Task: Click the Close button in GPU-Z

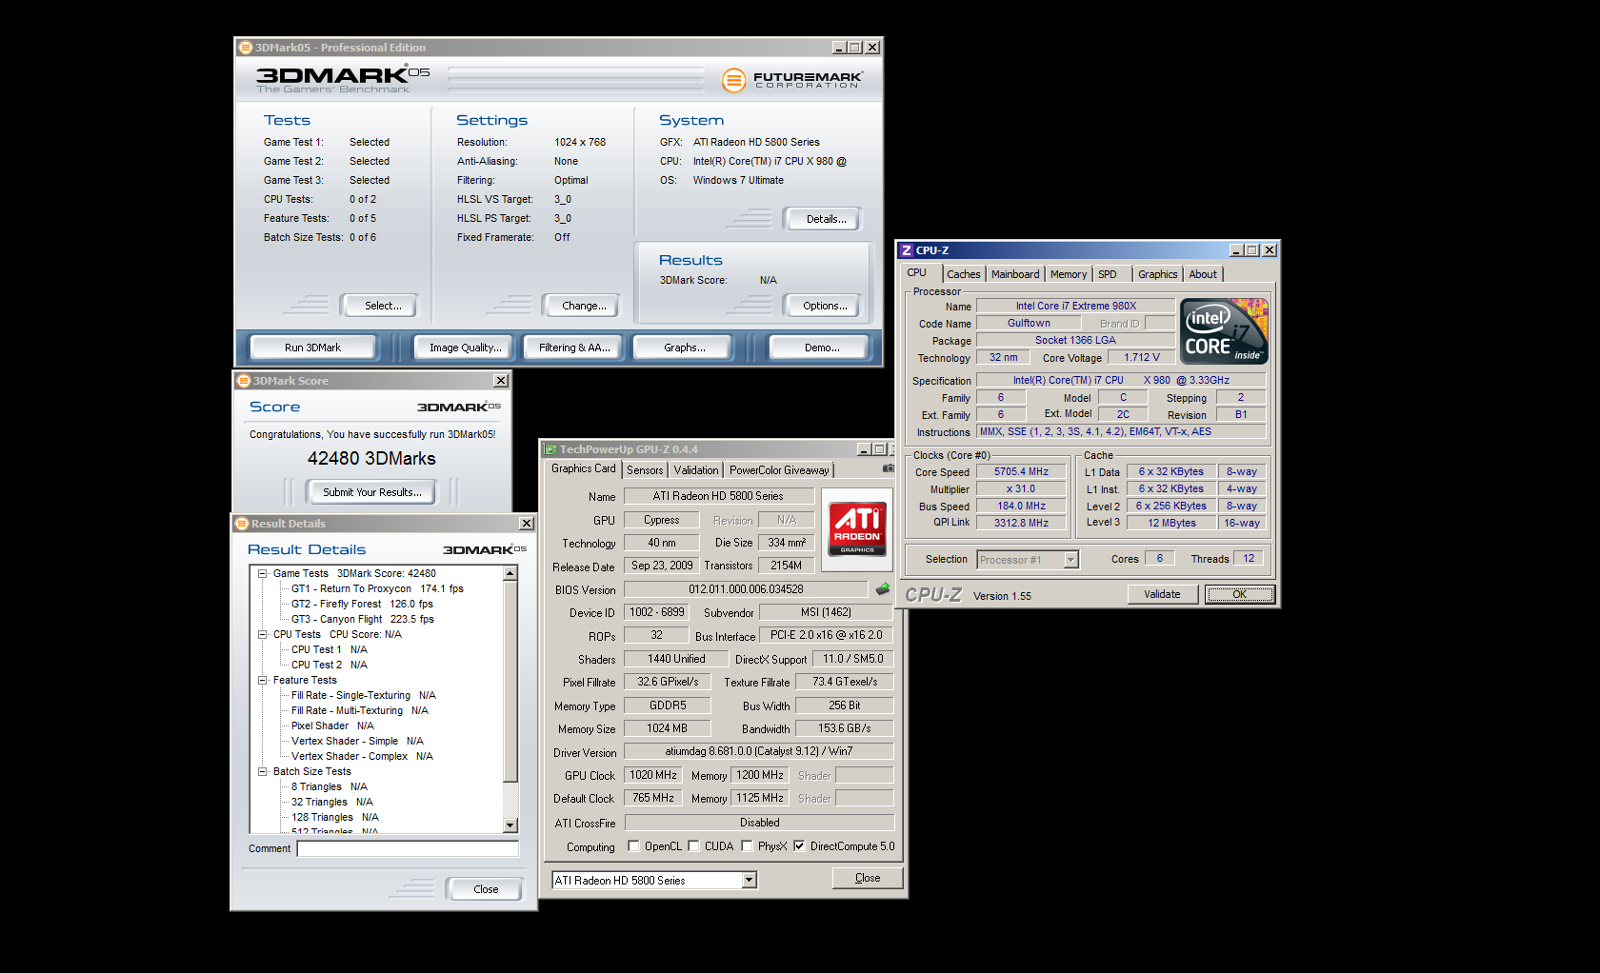Action: [x=867, y=878]
